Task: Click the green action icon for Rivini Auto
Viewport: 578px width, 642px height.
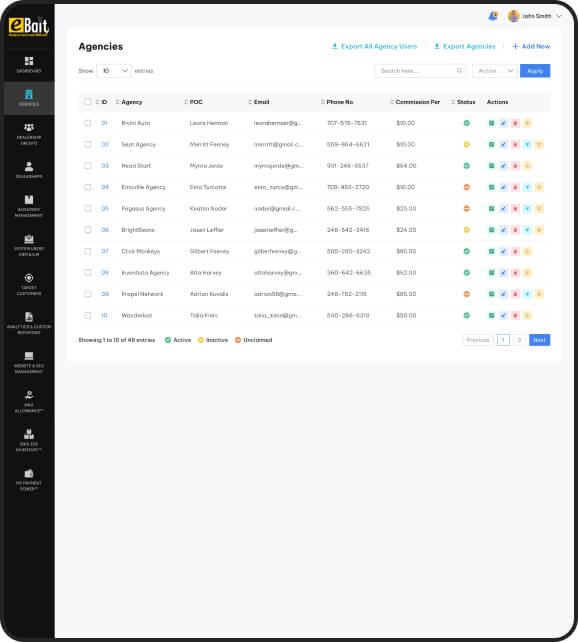Action: 491,123
